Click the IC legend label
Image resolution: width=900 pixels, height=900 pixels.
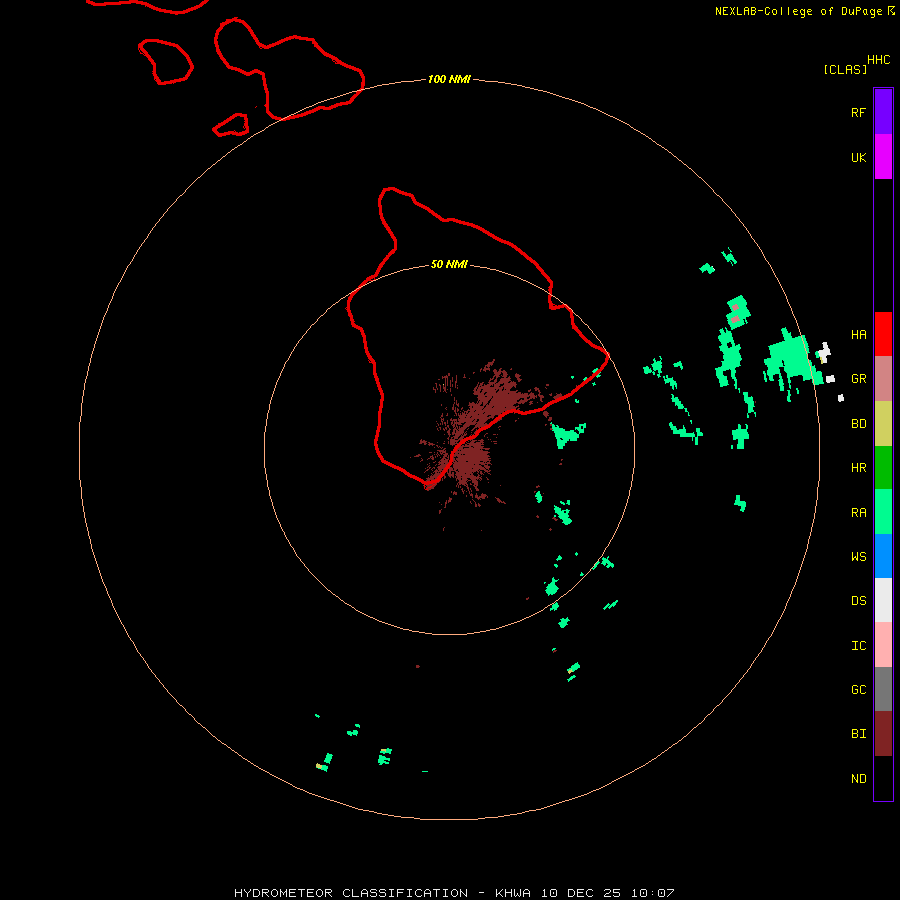coord(858,645)
